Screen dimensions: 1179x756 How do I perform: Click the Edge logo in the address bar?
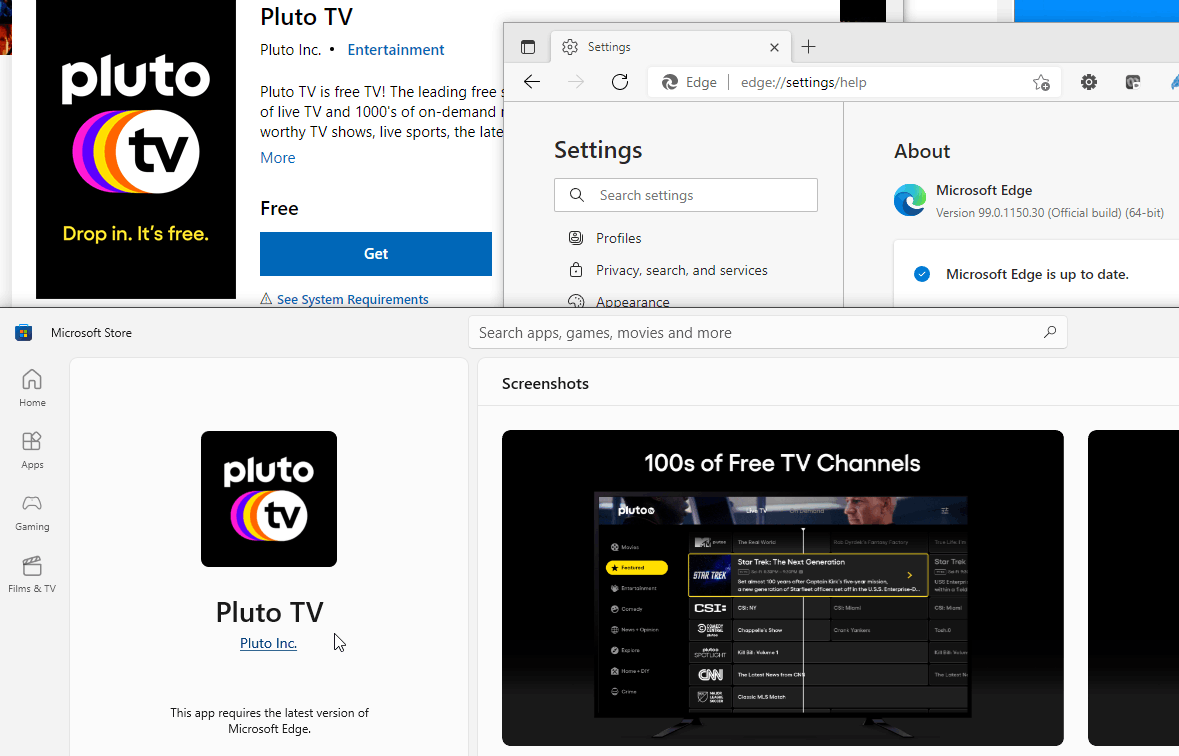[x=670, y=83]
